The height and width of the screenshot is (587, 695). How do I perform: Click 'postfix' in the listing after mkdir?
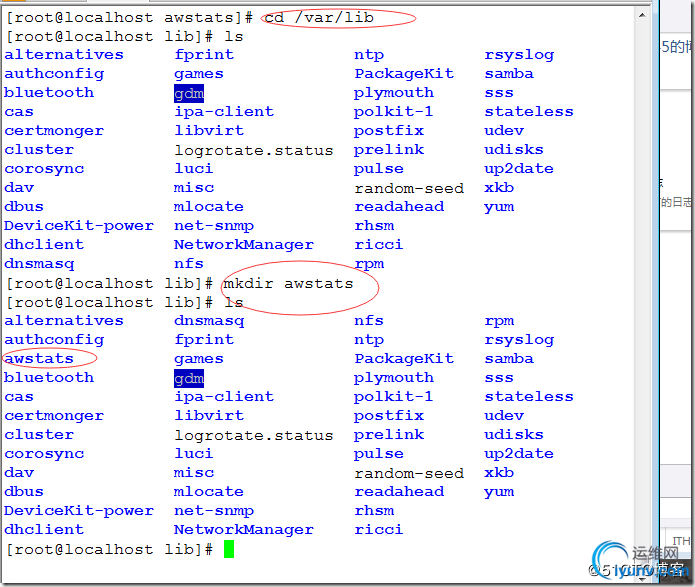(389, 416)
